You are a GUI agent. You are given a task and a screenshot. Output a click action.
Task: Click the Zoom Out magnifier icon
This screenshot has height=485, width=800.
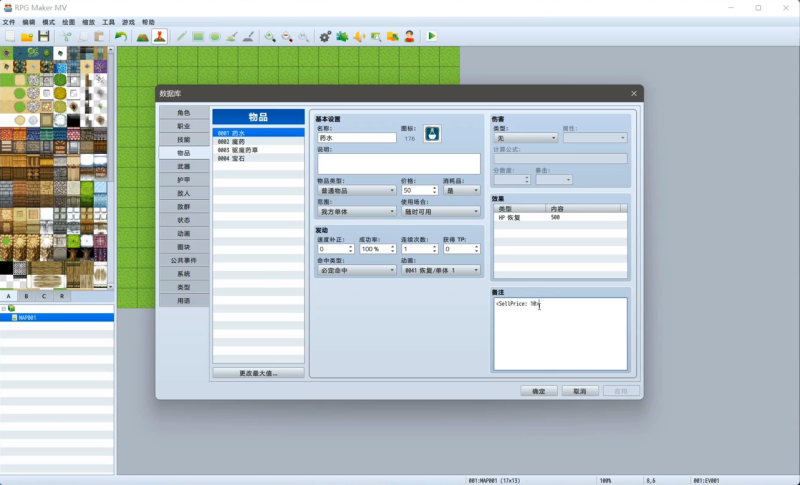(287, 36)
